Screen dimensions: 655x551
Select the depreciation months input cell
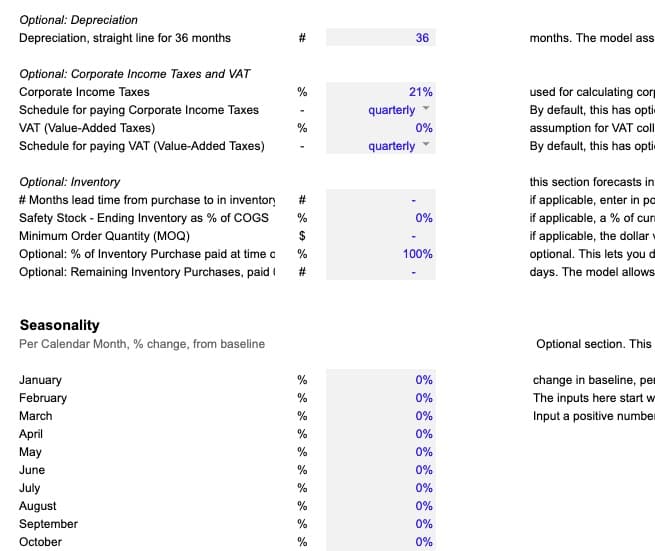point(381,38)
